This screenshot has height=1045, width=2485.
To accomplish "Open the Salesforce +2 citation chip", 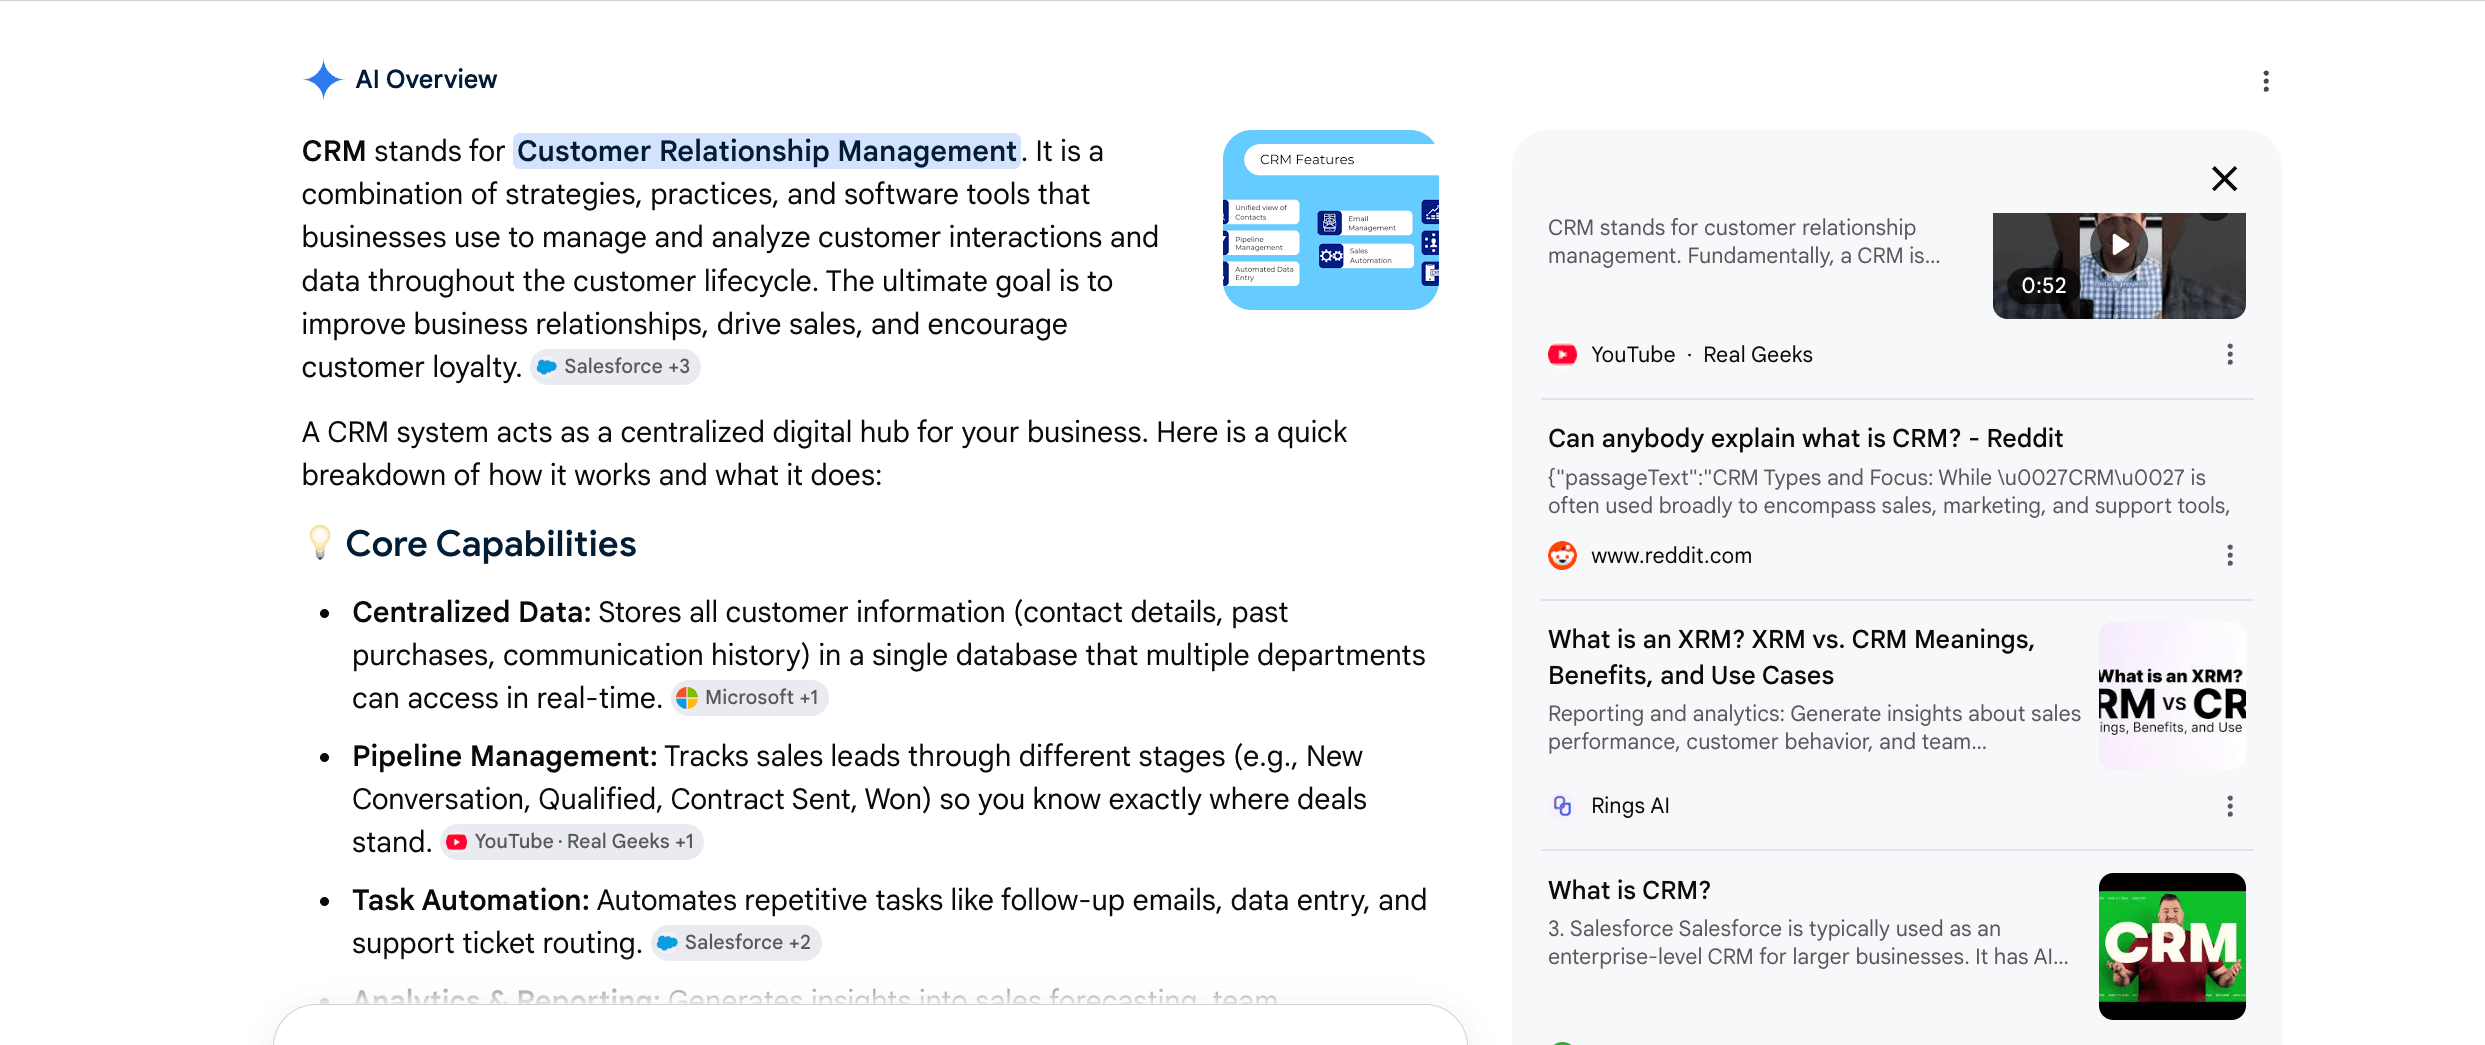I will point(736,943).
